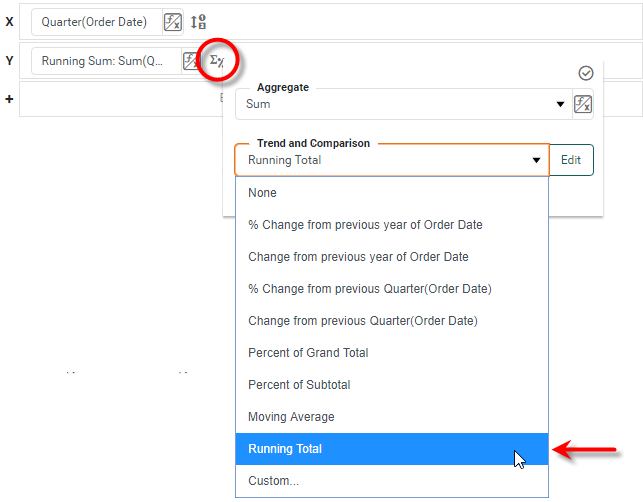Choose % Change from previous year option
643x502 pixels.
point(365,225)
